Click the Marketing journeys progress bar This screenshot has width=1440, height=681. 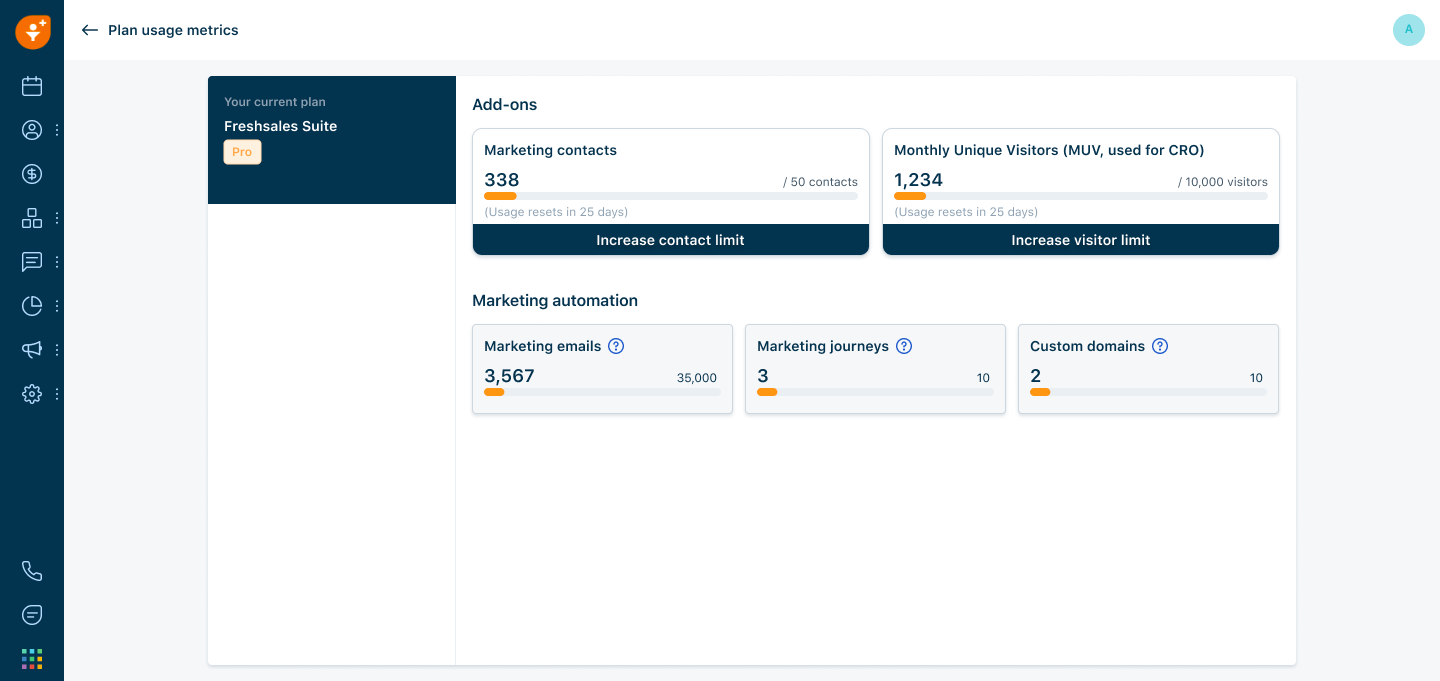(875, 392)
